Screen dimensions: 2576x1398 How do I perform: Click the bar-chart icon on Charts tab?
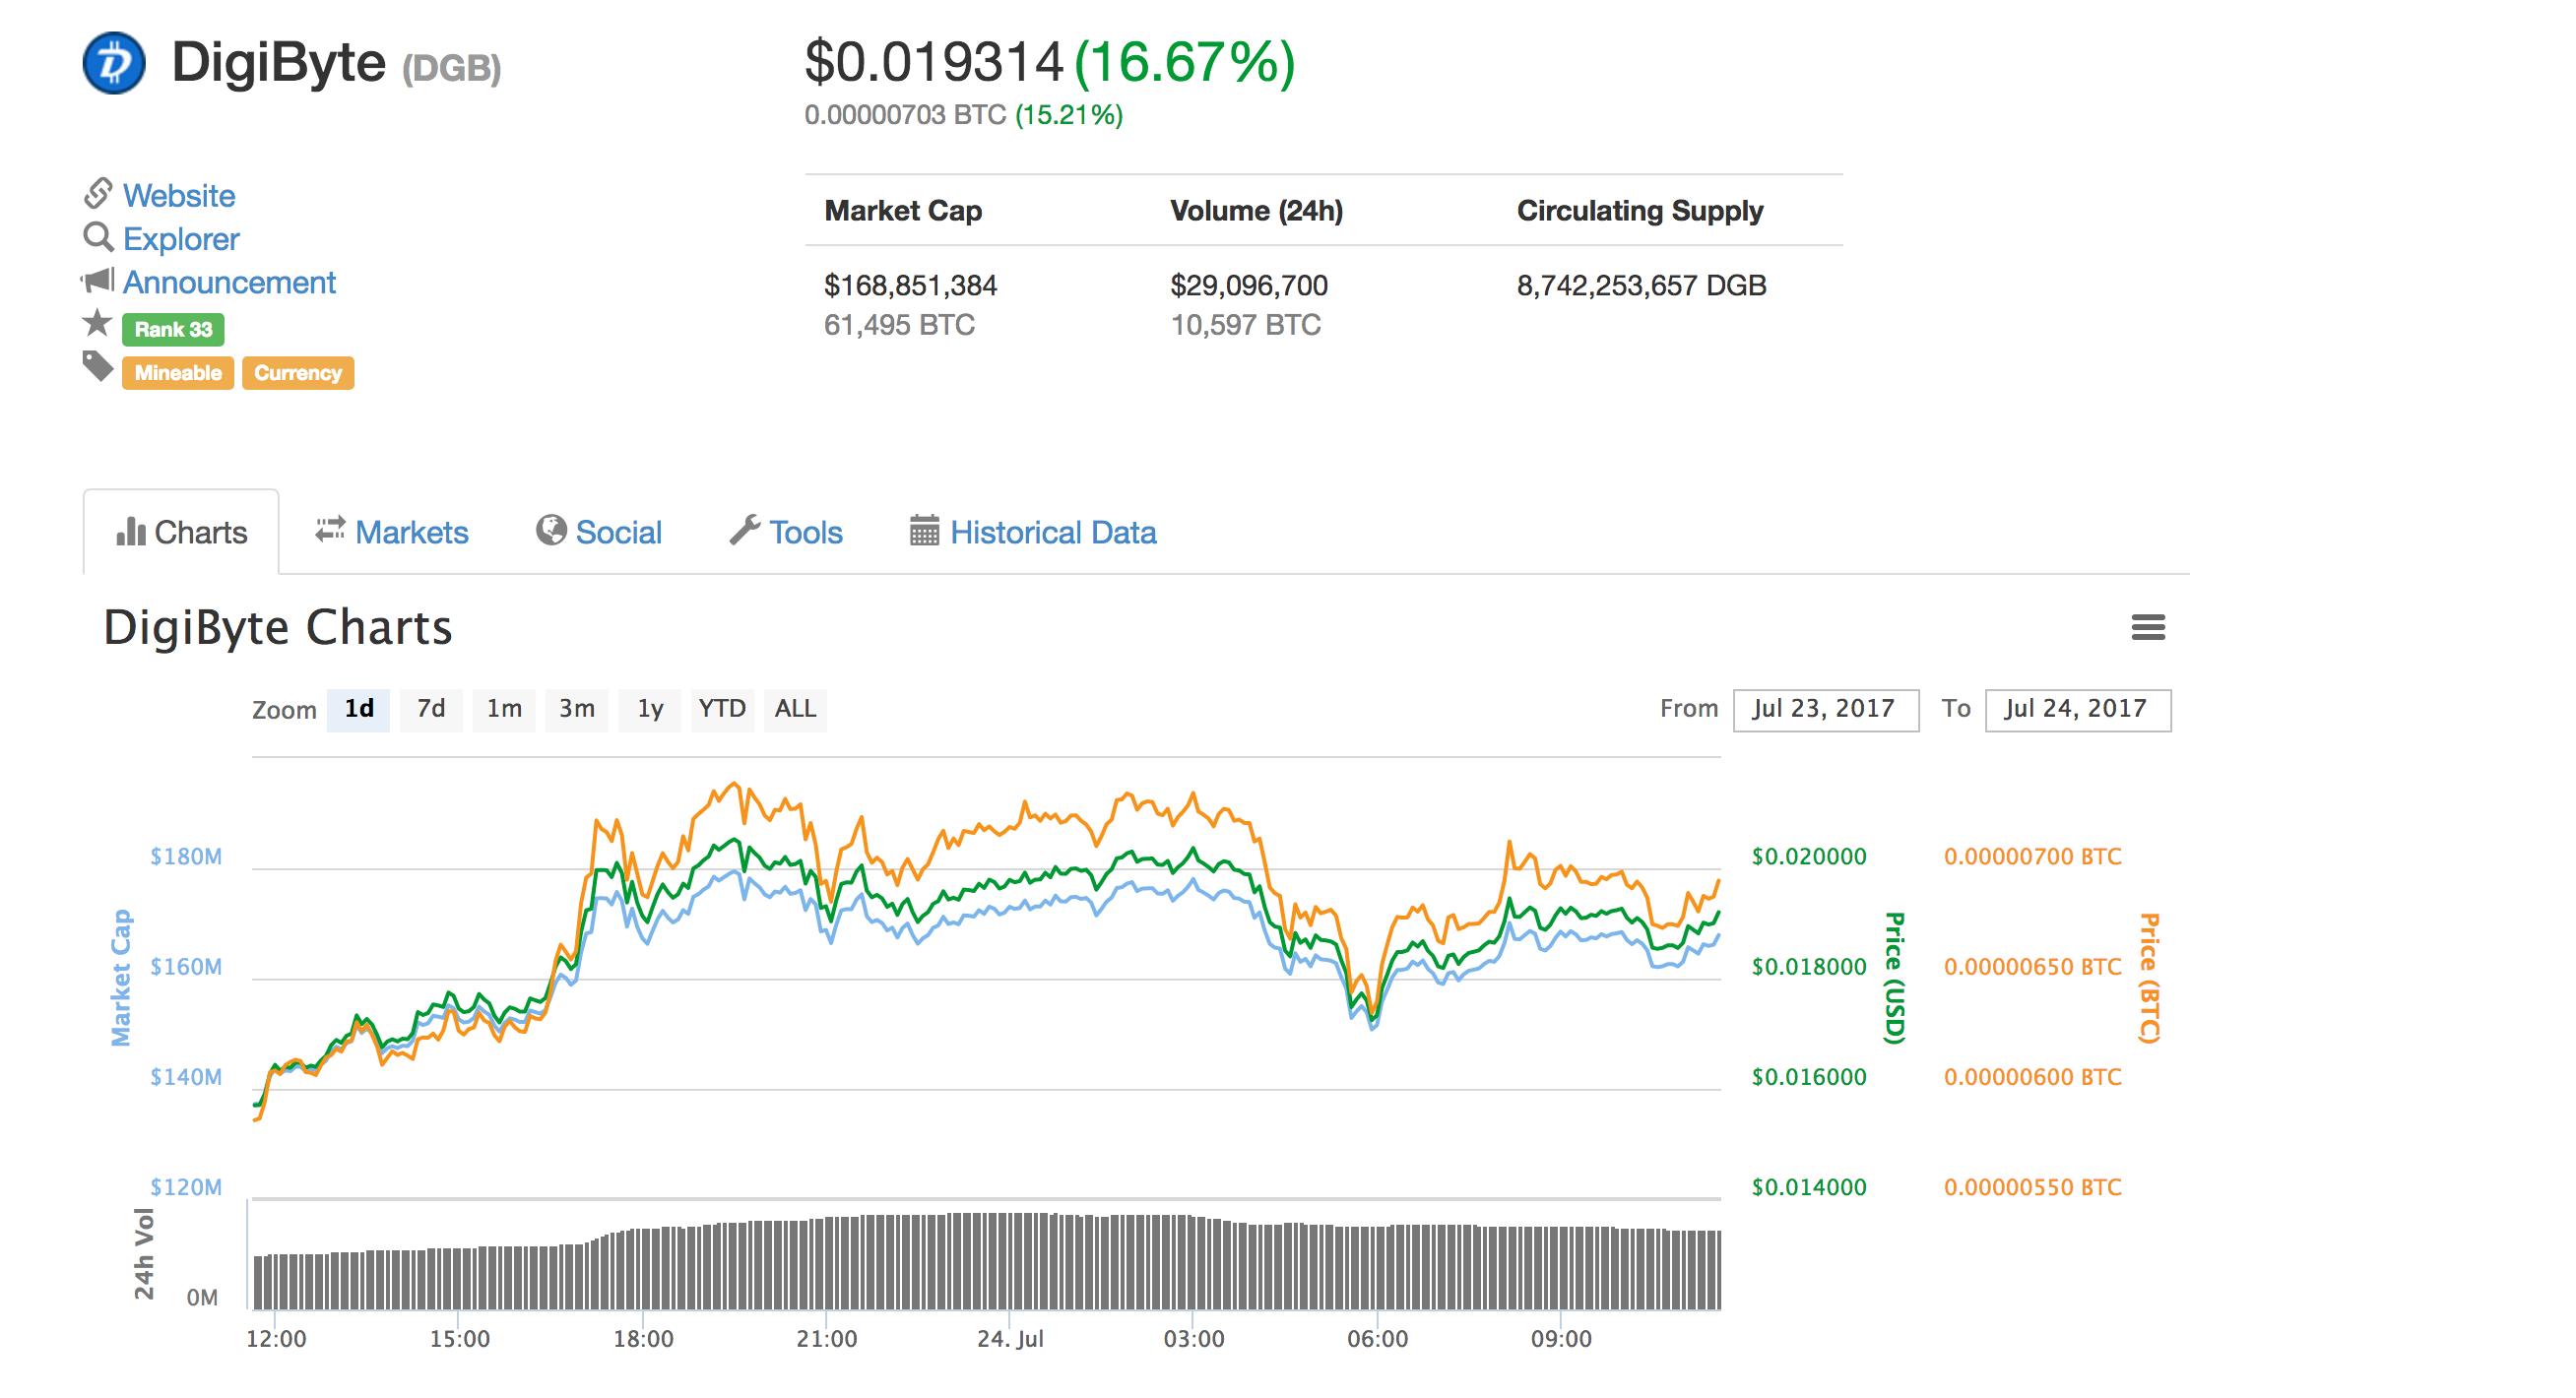(131, 532)
